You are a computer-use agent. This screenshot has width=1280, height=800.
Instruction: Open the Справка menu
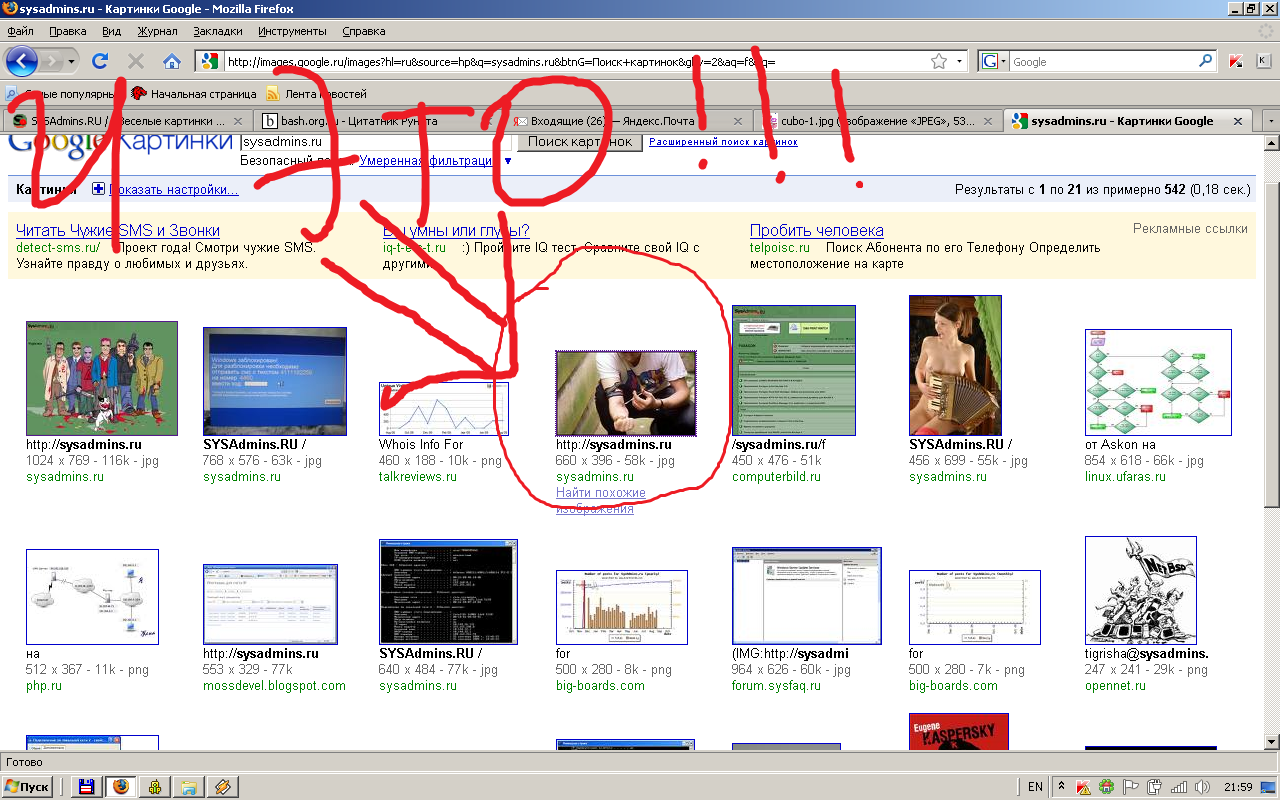pyautogui.click(x=363, y=31)
